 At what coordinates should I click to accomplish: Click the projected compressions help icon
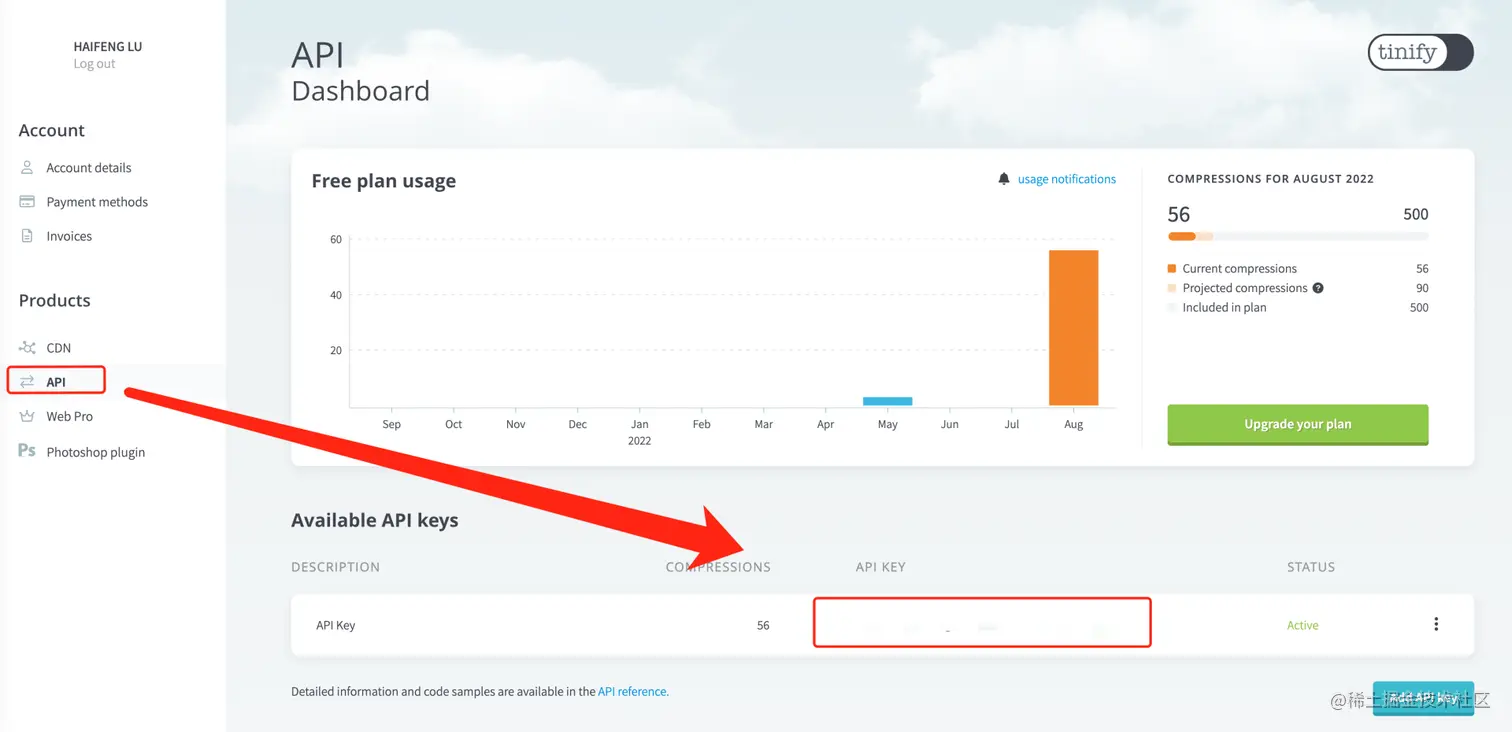(x=1318, y=288)
